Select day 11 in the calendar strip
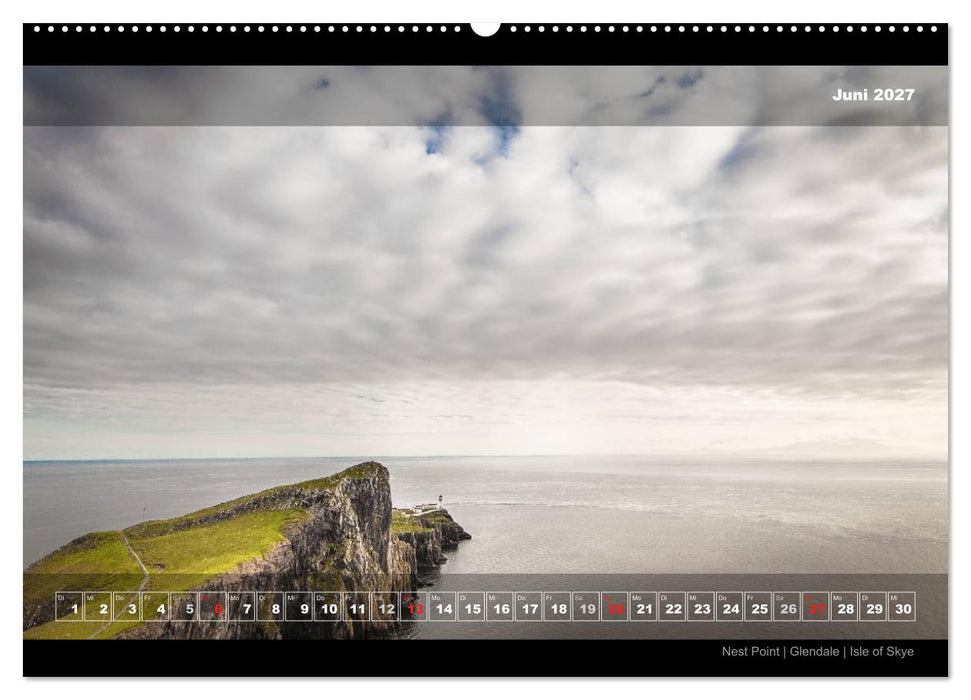This screenshot has height=700, width=971. tap(356, 606)
